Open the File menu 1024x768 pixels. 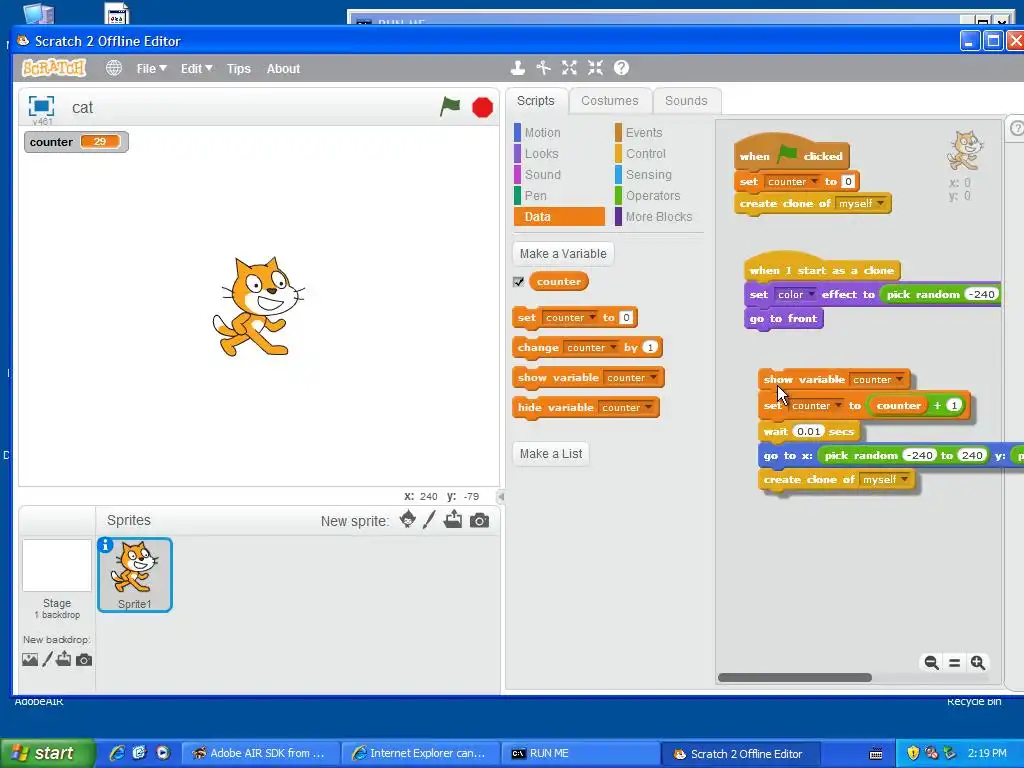152,69
